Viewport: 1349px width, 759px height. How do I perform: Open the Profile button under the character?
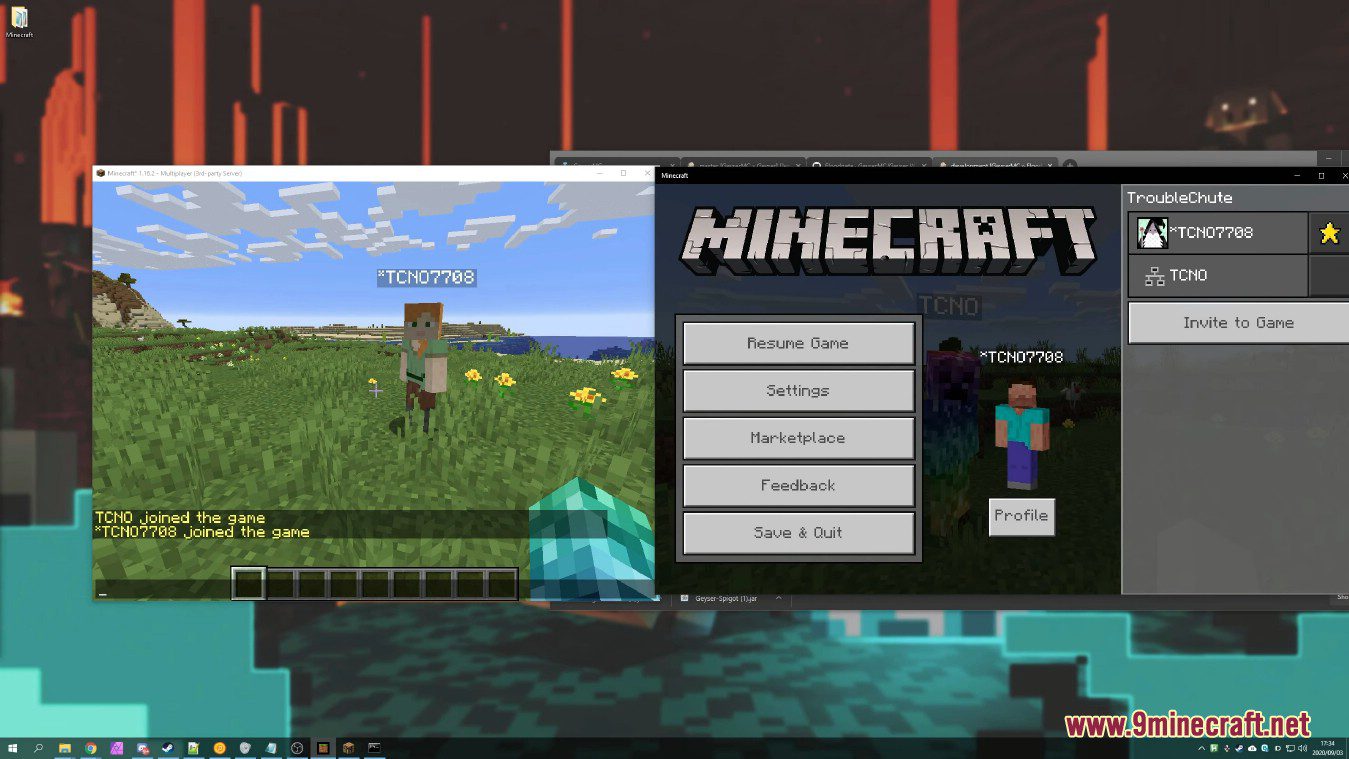coord(1021,516)
